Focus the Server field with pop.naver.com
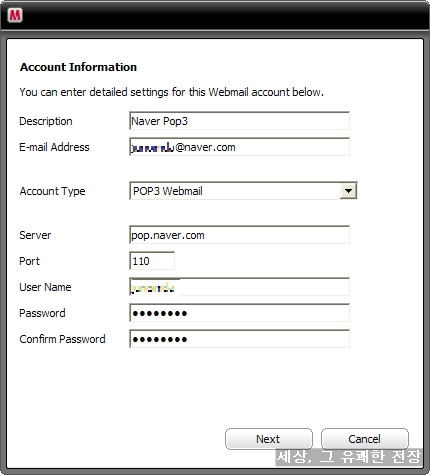The width and height of the screenshot is (430, 475). click(x=239, y=235)
